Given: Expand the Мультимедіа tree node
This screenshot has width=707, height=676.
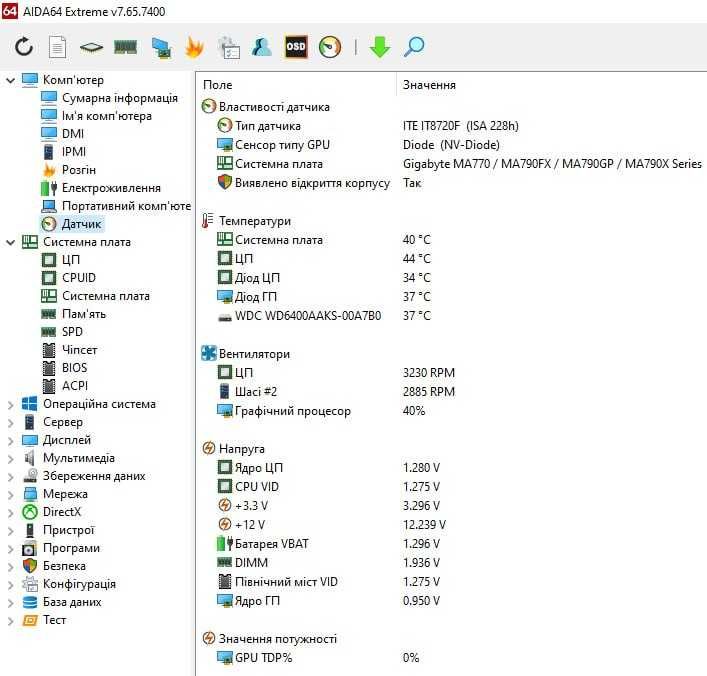Looking at the screenshot, I should [x=10, y=459].
